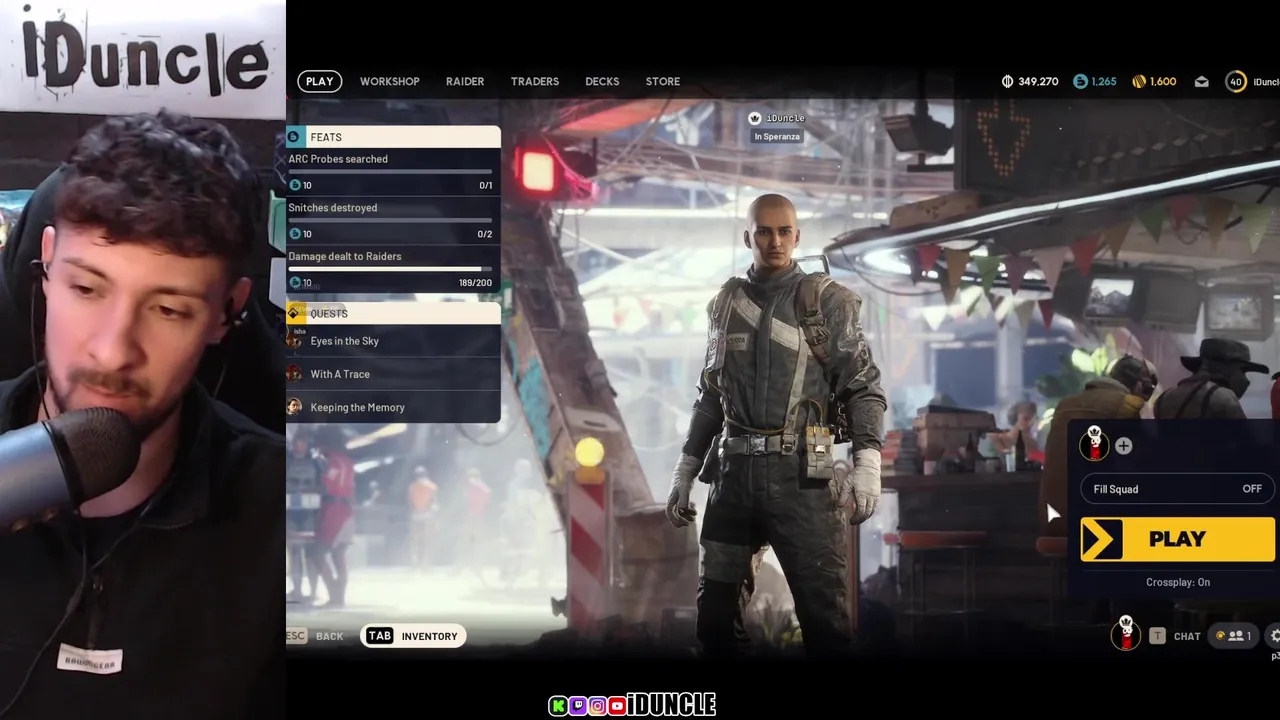This screenshot has height=720, width=1280.
Task: Click the gold Raider Tokens icon
Action: [1139, 81]
